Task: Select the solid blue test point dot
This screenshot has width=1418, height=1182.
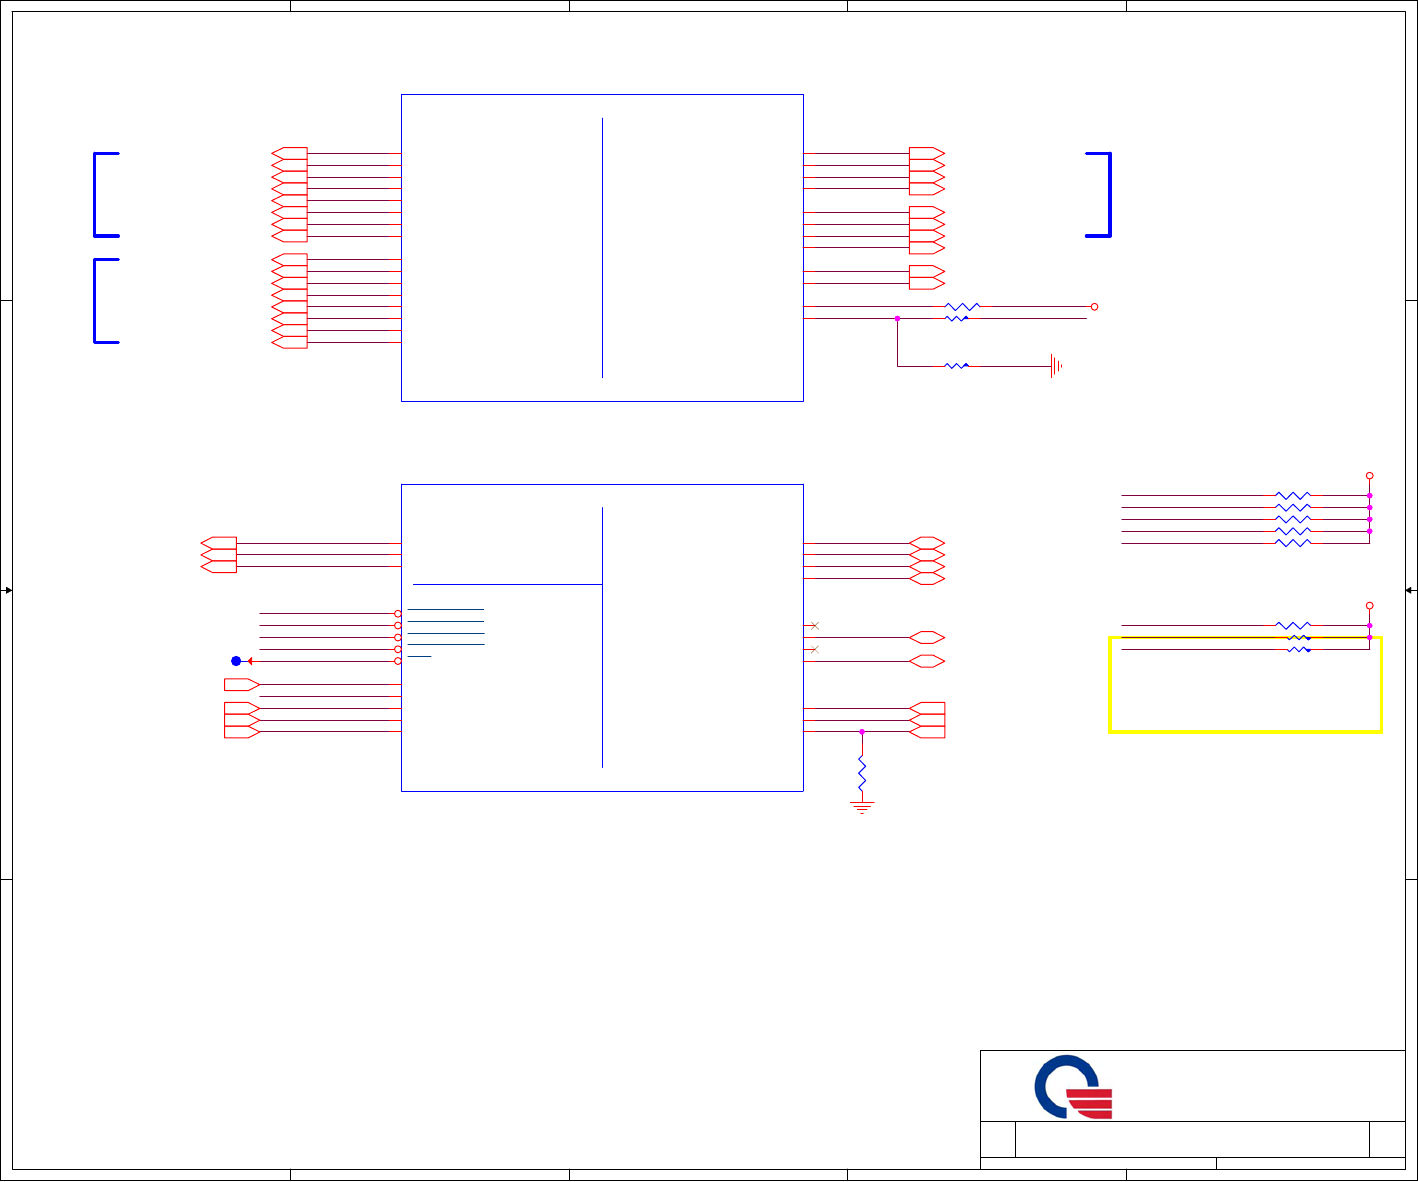Action: (x=236, y=661)
